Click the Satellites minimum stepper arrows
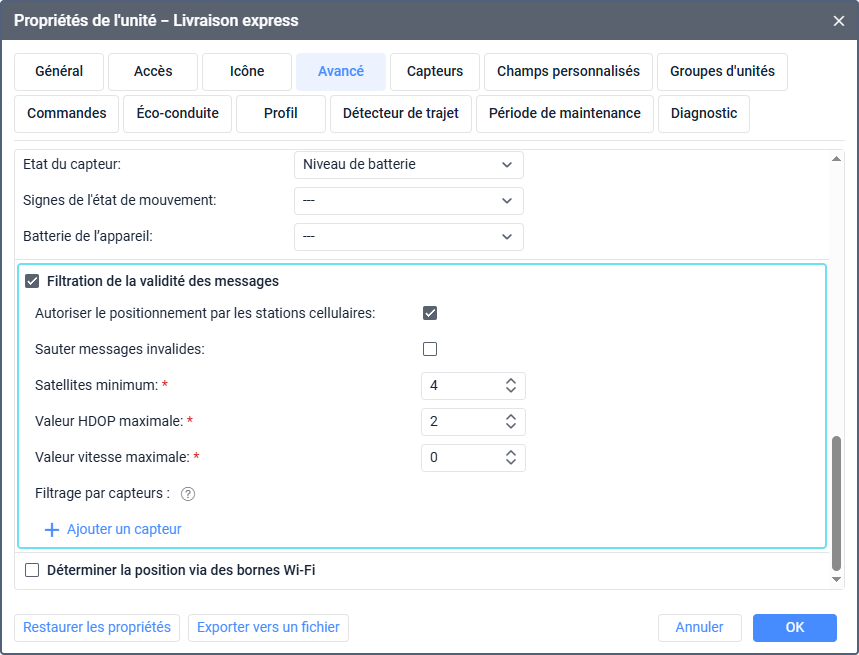 click(x=510, y=385)
